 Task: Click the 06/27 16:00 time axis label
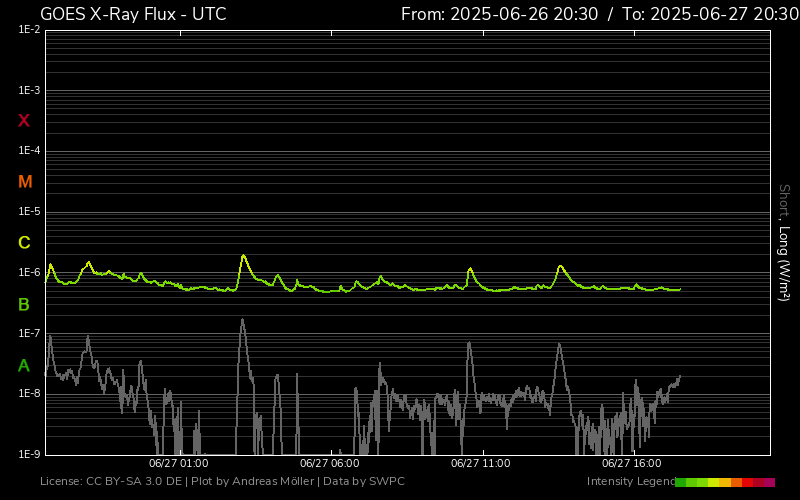[x=631, y=463]
